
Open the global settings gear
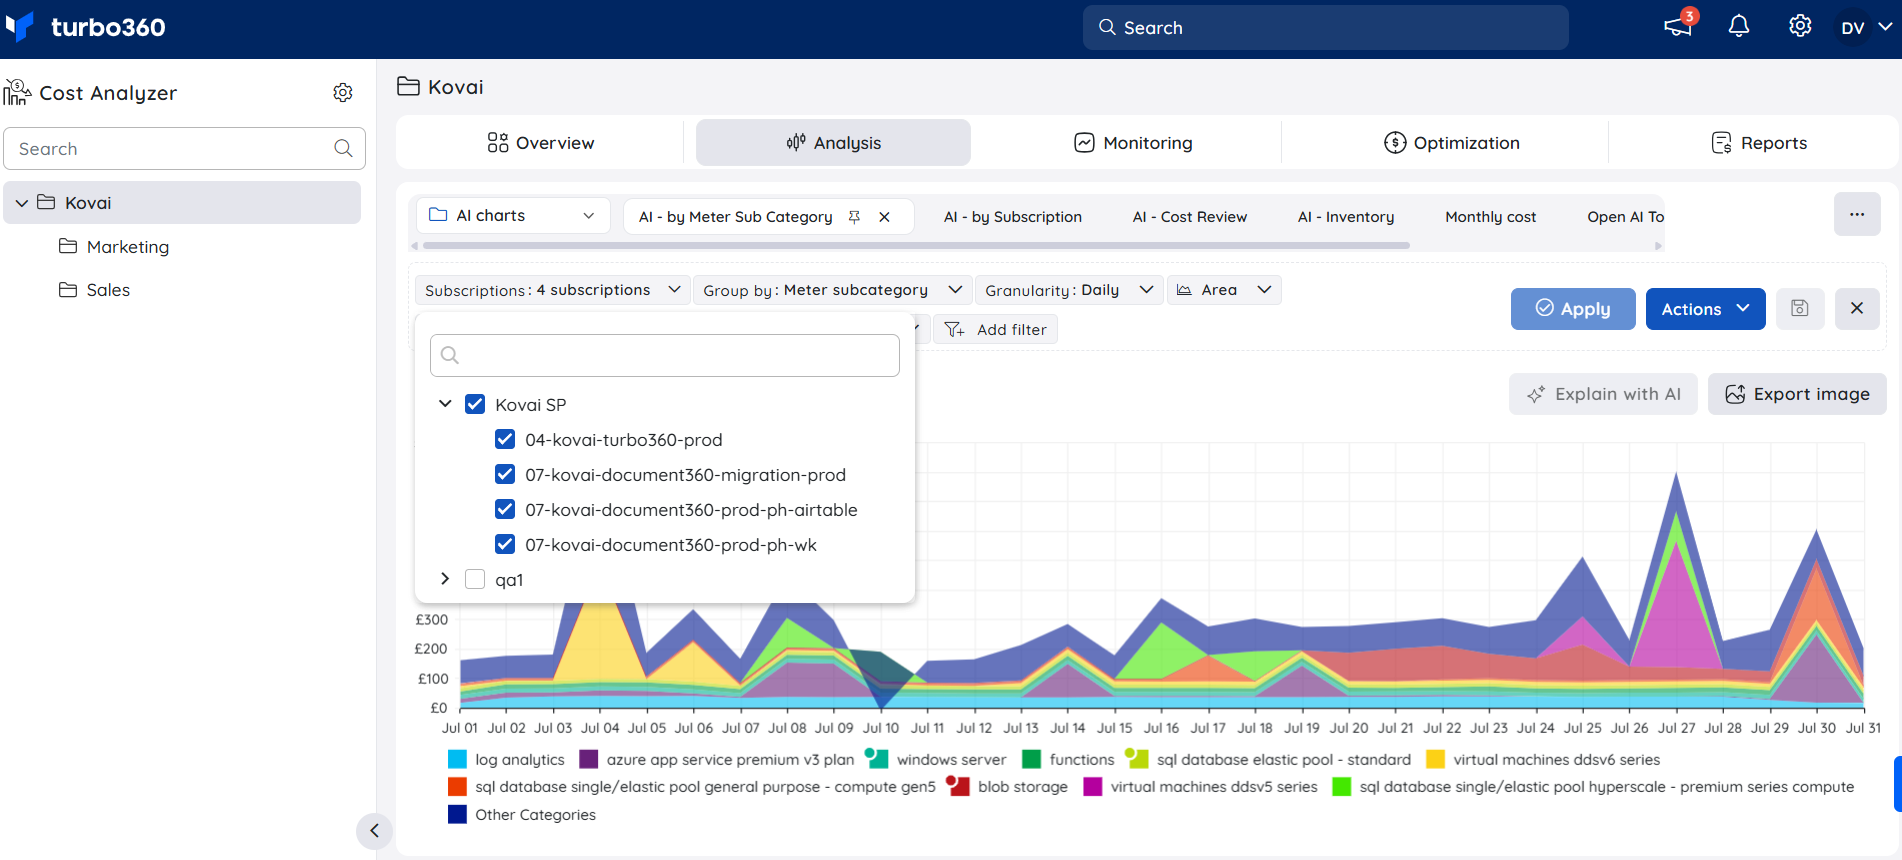click(x=1800, y=26)
